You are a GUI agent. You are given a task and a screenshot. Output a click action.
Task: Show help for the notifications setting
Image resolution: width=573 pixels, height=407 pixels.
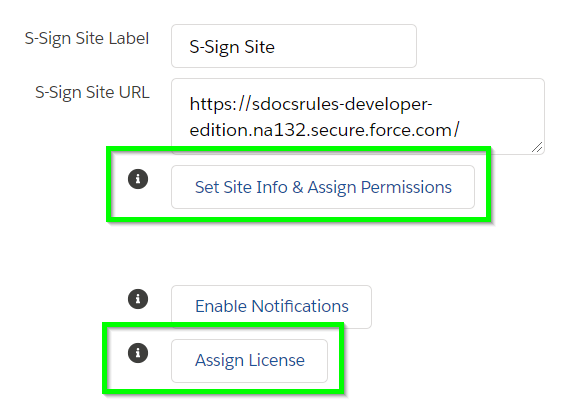138,299
